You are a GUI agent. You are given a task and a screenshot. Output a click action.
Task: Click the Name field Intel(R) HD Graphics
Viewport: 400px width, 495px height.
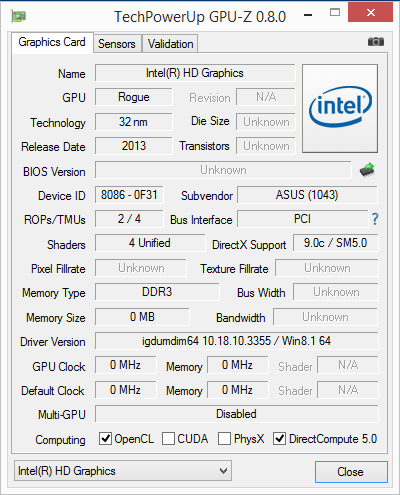(195, 73)
